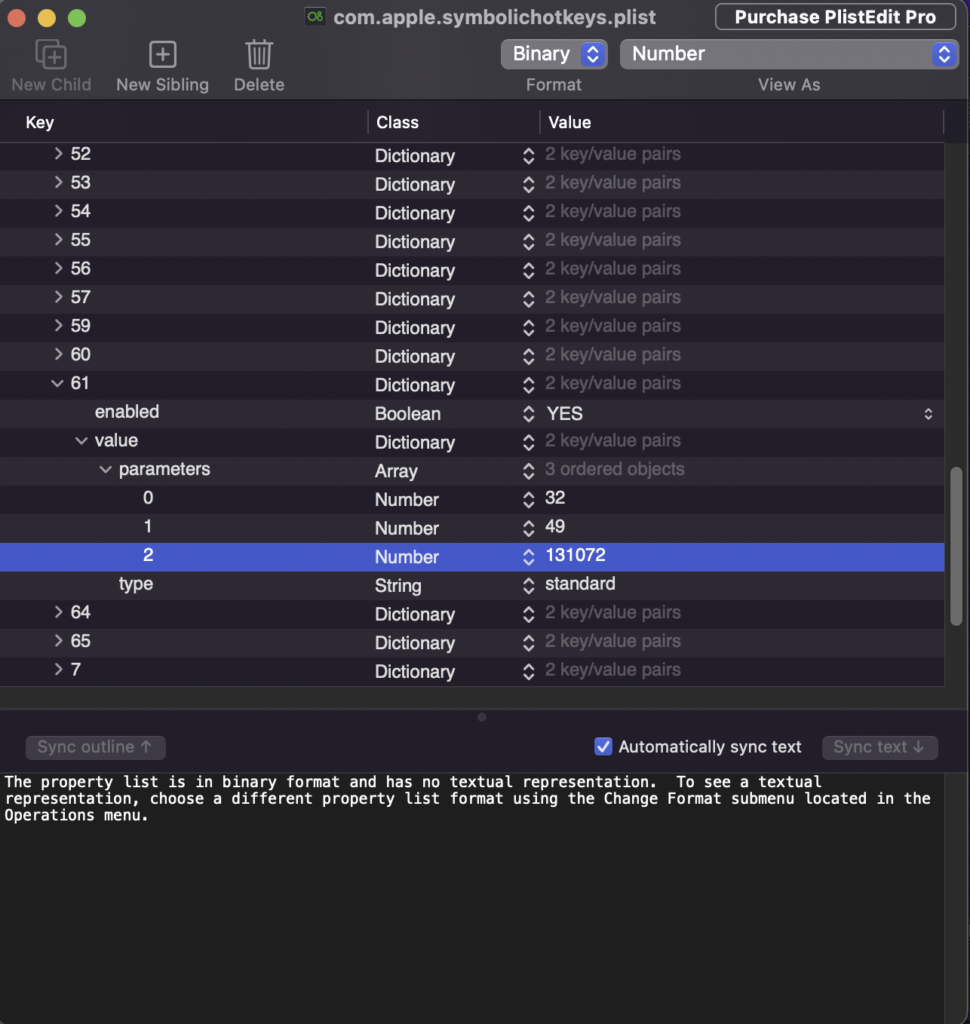Image resolution: width=970 pixels, height=1024 pixels.
Task: Click the New Sibling toolbar icon
Action: click(x=162, y=54)
